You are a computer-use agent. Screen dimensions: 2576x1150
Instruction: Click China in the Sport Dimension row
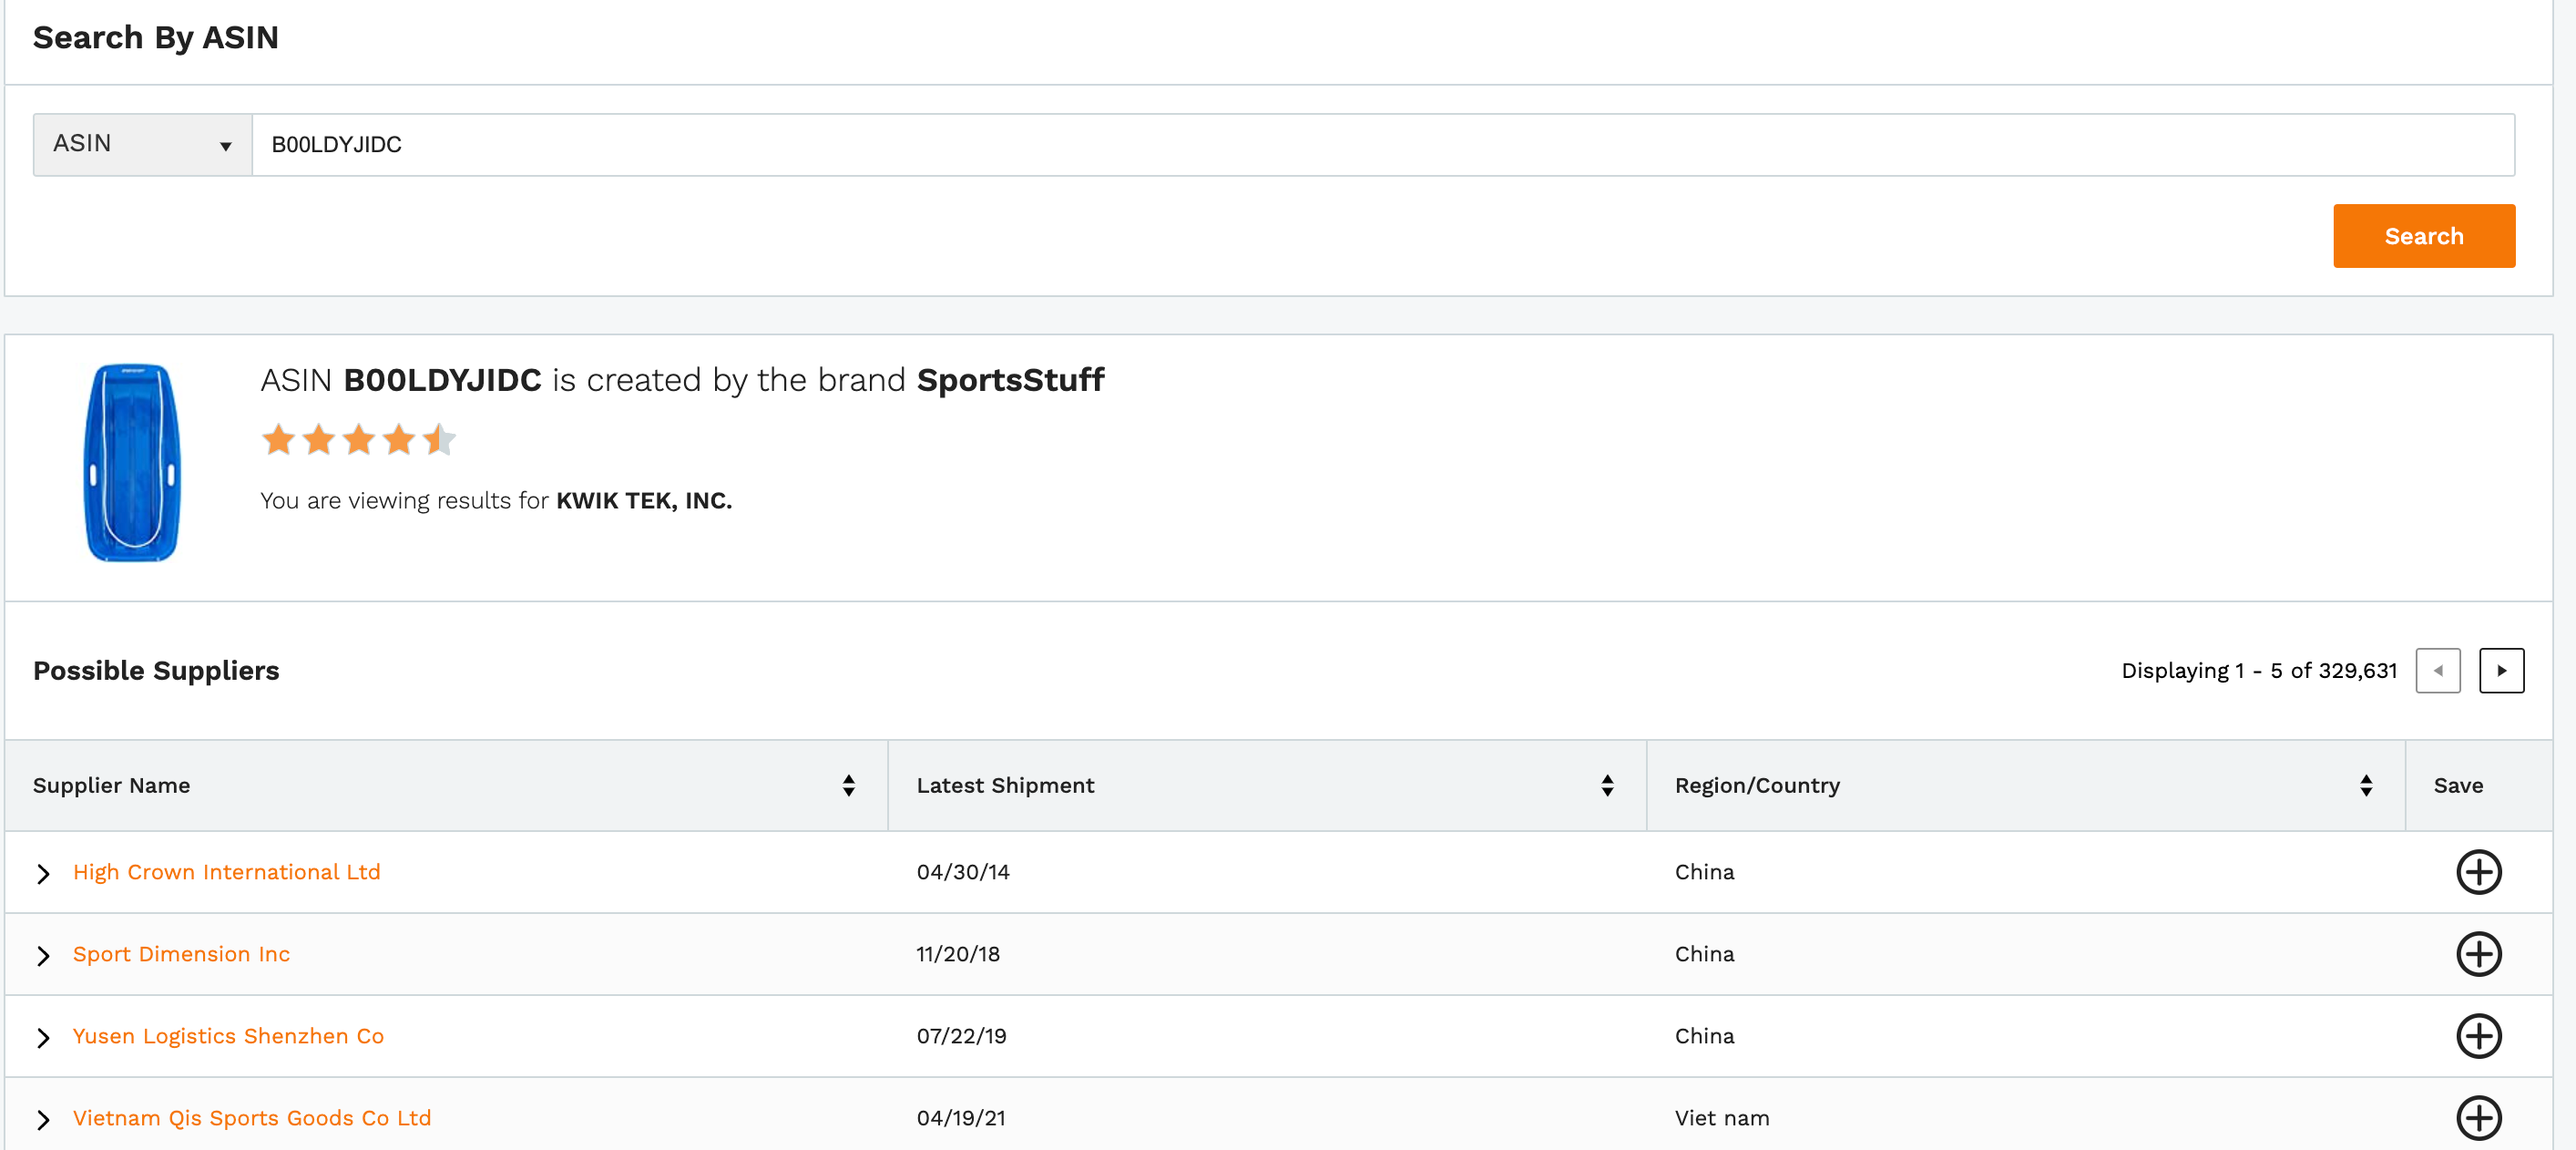[x=1705, y=954]
